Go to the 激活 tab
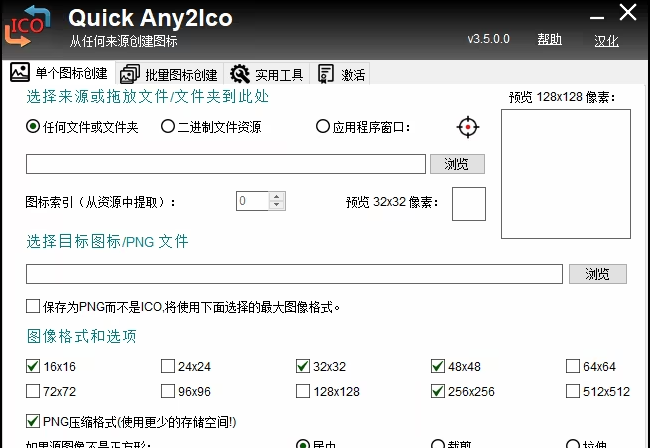The width and height of the screenshot is (650, 448). 342,75
